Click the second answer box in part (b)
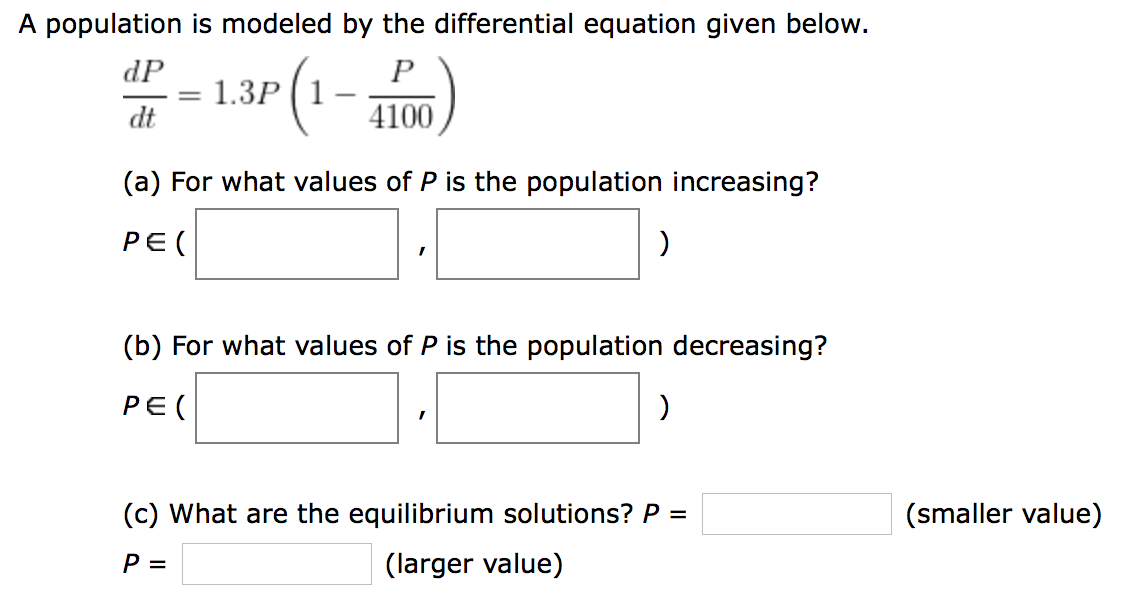1138x608 pixels. click(x=537, y=408)
